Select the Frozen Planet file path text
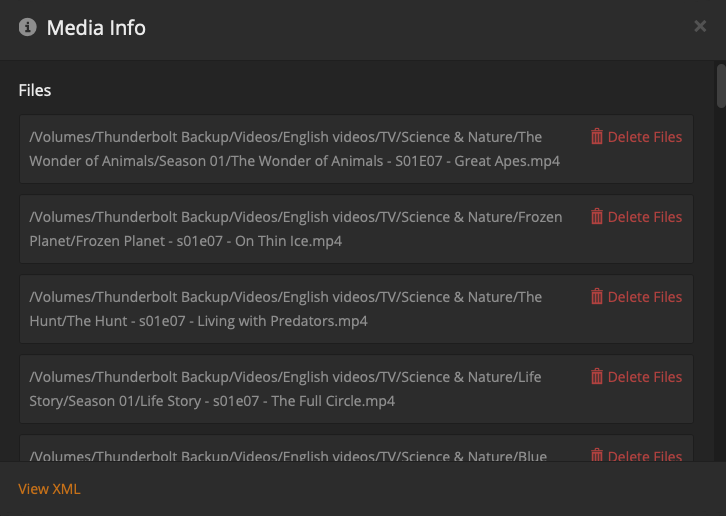Image resolution: width=726 pixels, height=516 pixels. (x=295, y=229)
